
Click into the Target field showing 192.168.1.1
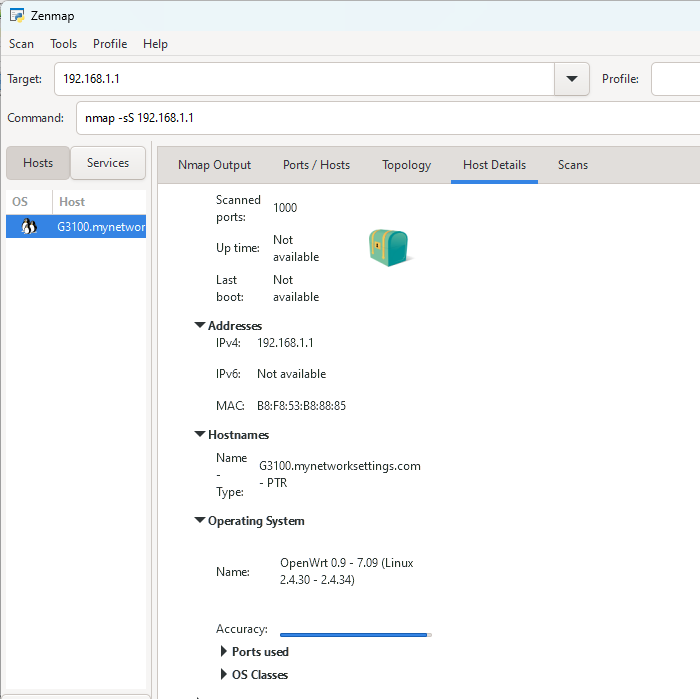(x=304, y=79)
